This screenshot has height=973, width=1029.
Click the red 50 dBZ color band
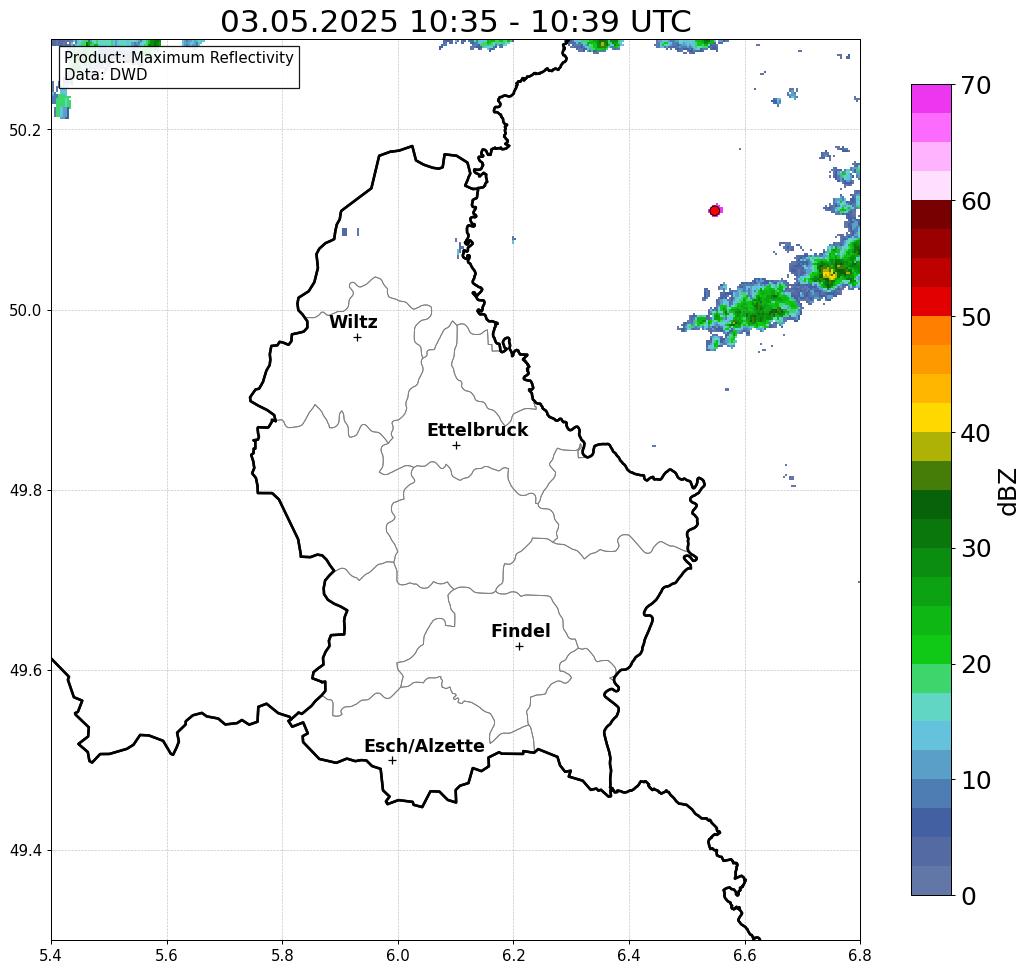(931, 302)
